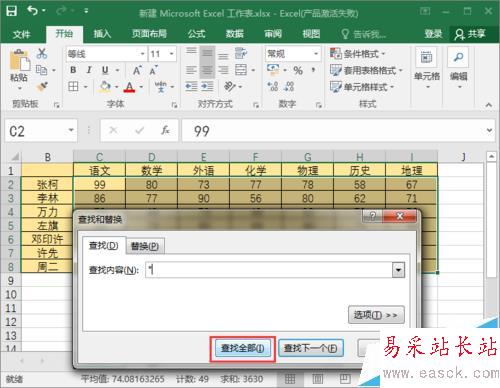Click the Wrap Text icon

[241, 53]
